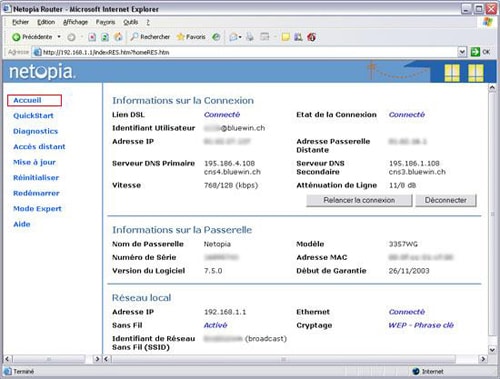This screenshot has width=500, height=379.
Task: Click the Lien DSL Connecté status
Action: [222, 115]
